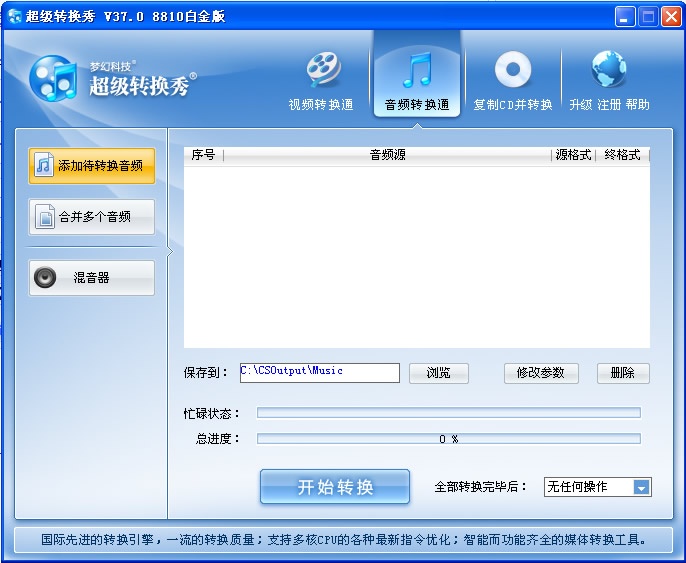Screen dimensions: 686x563
Task: Click the 修改参数 button
Action: click(x=541, y=373)
